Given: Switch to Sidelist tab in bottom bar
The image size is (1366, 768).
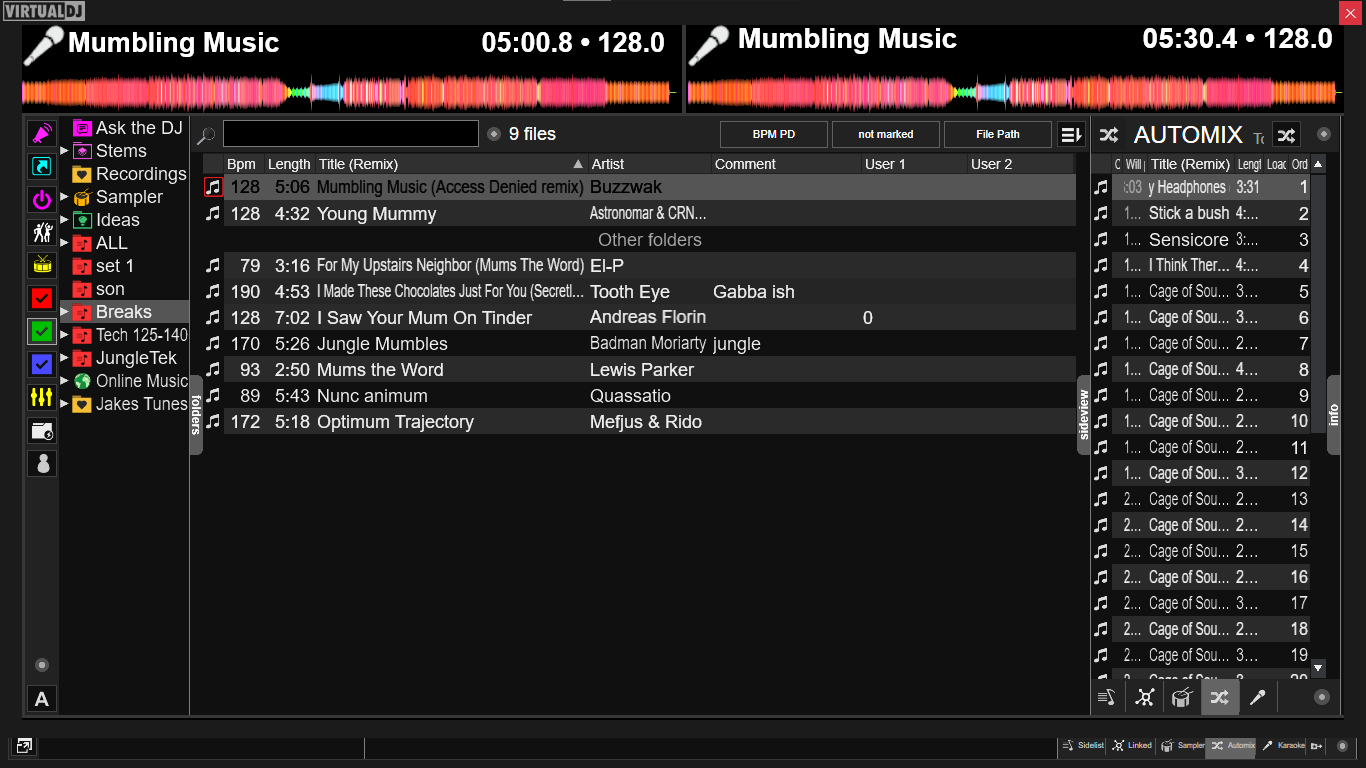Looking at the screenshot, I should (1083, 746).
